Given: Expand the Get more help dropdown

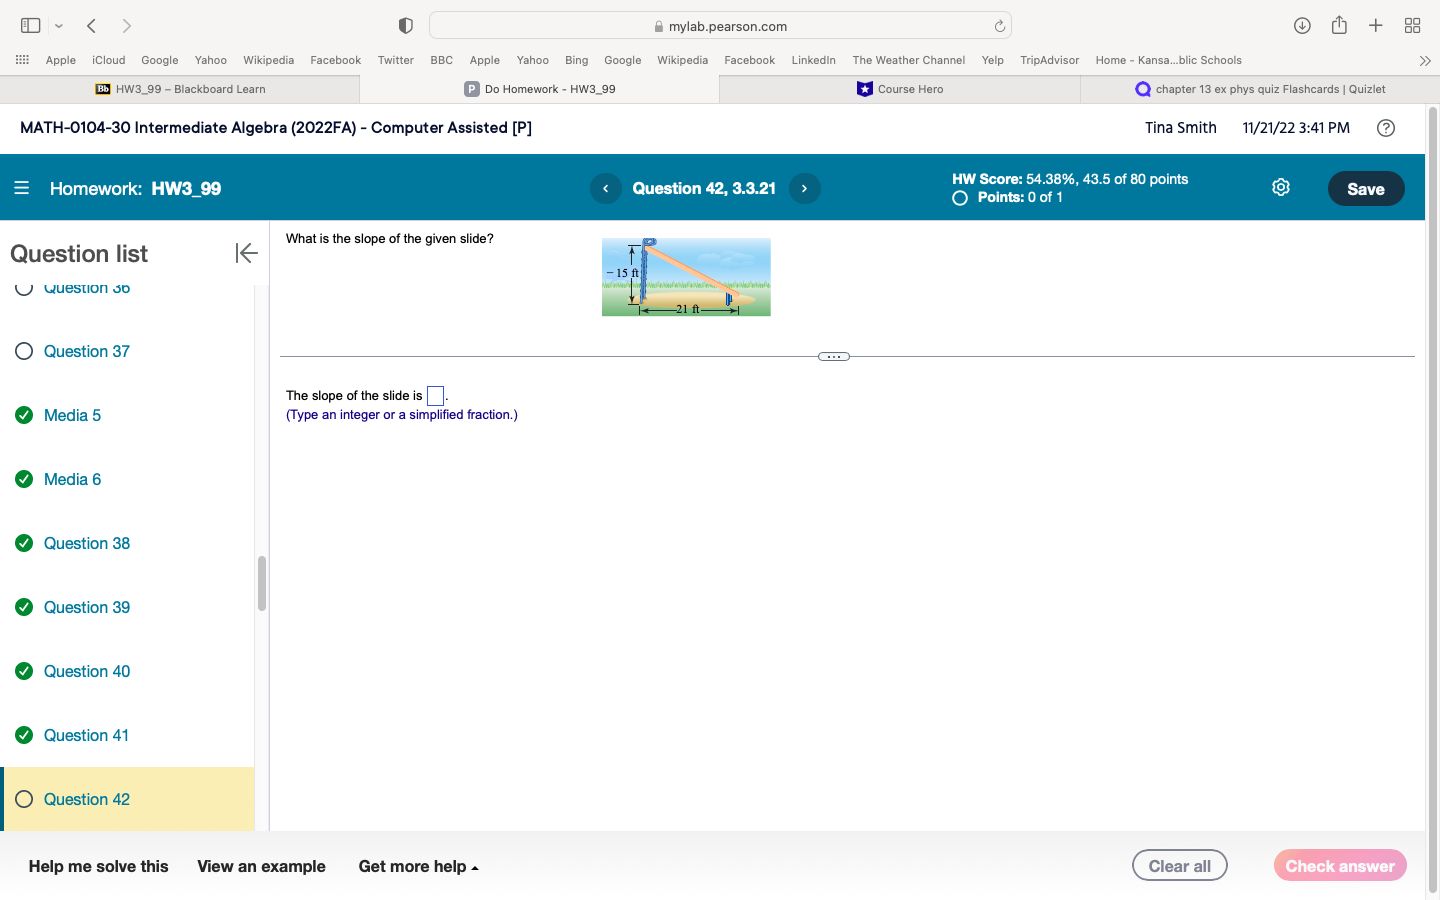Looking at the screenshot, I should [x=419, y=866].
